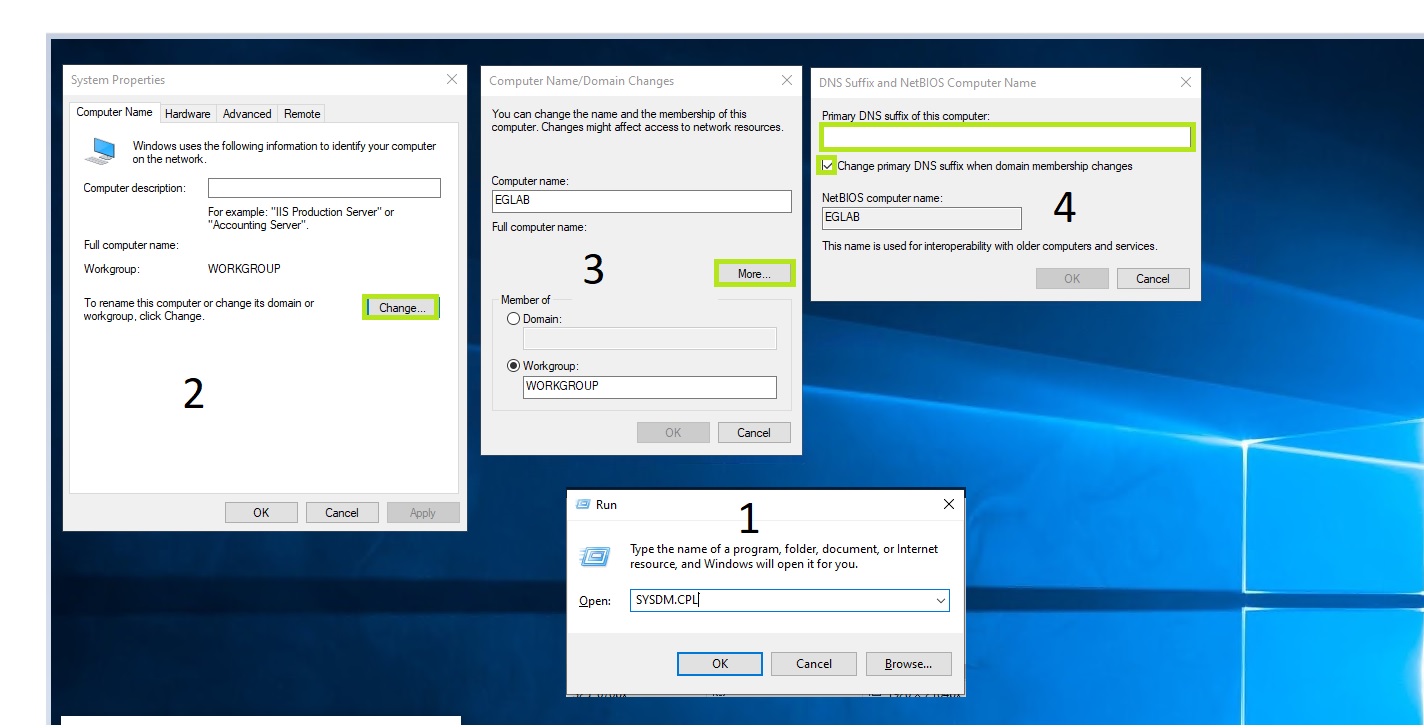Click the NetBIOS computer name field
1424x728 pixels.
(x=922, y=218)
